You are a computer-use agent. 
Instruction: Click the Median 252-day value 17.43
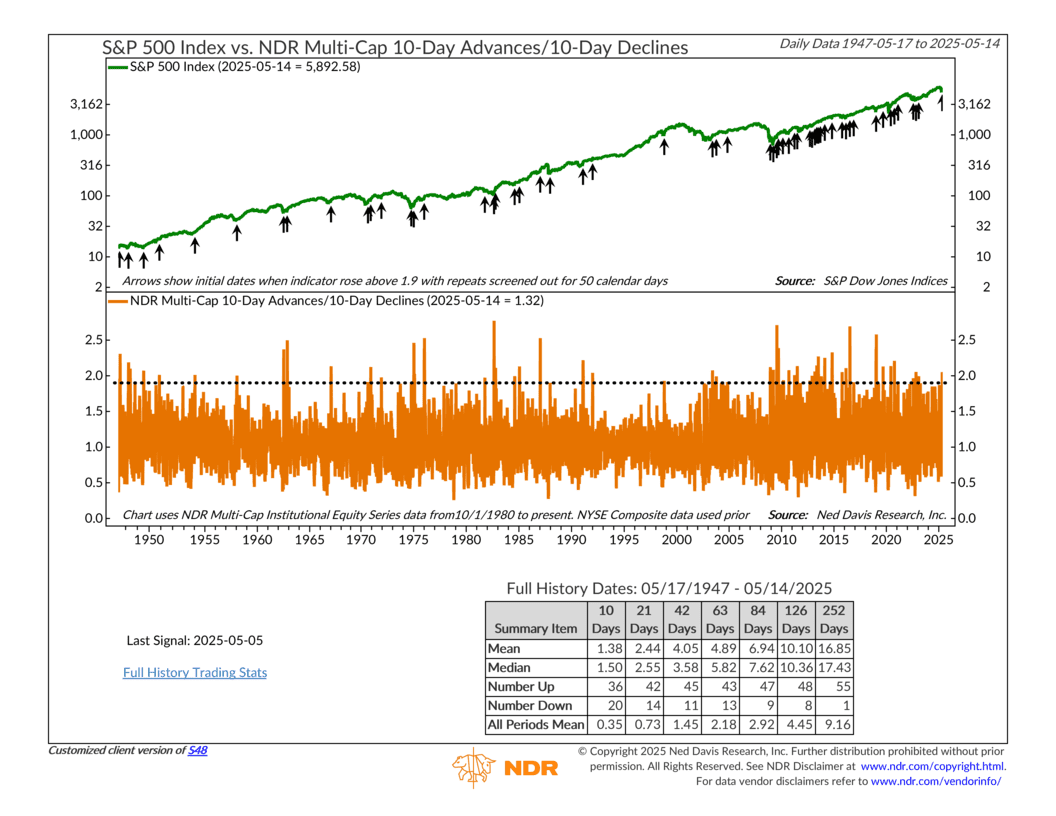833,667
